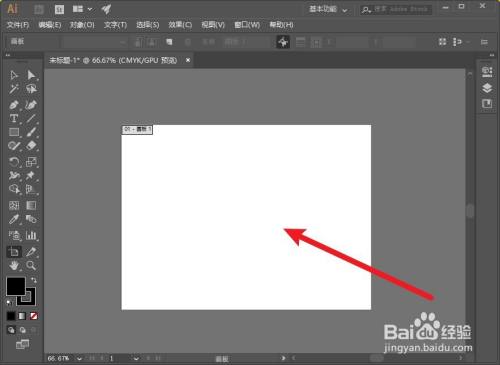Click the black Fill color box
This screenshot has width=500, height=365.
coord(15,286)
